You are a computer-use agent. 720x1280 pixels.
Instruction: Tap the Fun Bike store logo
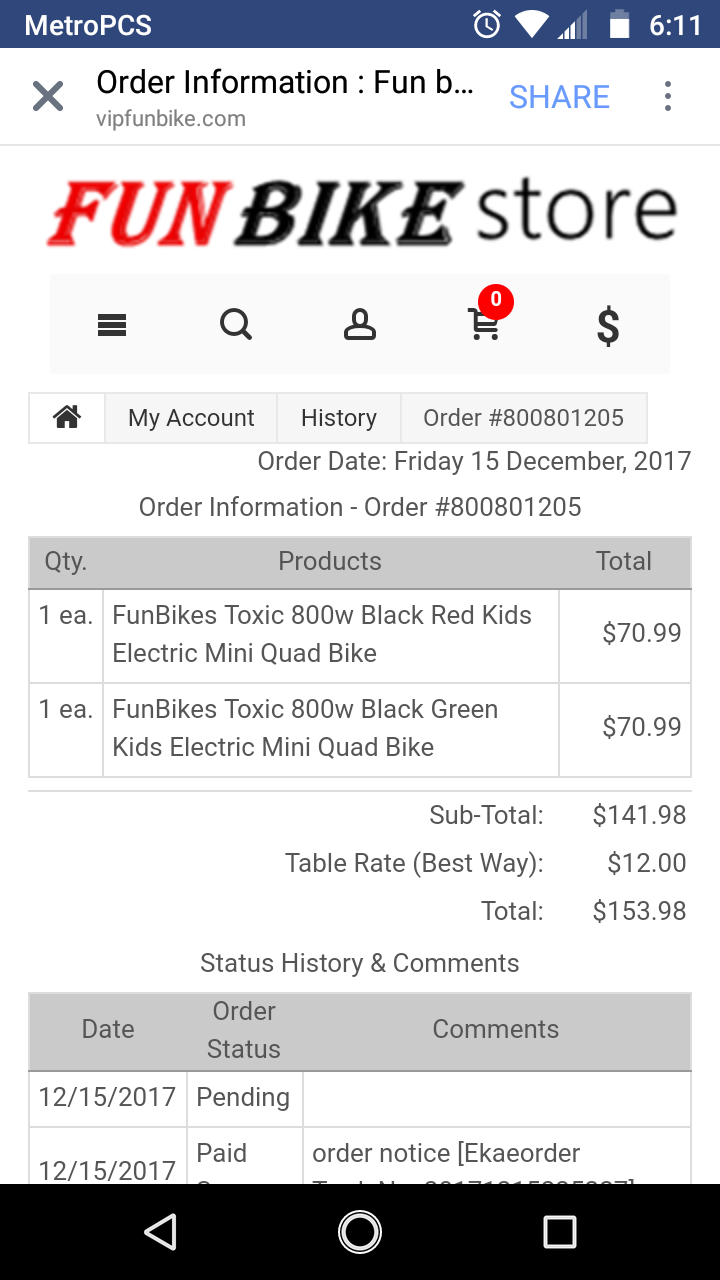point(360,213)
